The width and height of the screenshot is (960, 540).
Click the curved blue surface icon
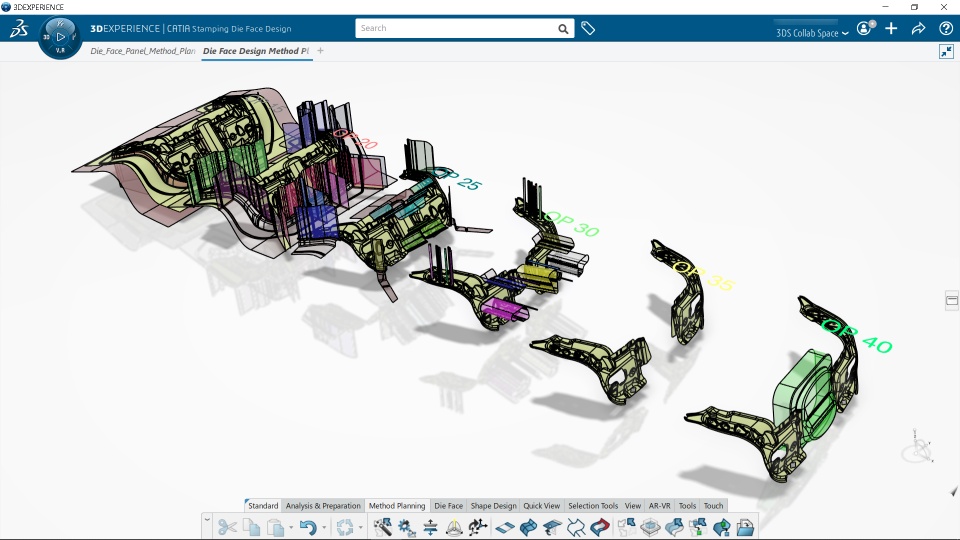click(x=528, y=527)
